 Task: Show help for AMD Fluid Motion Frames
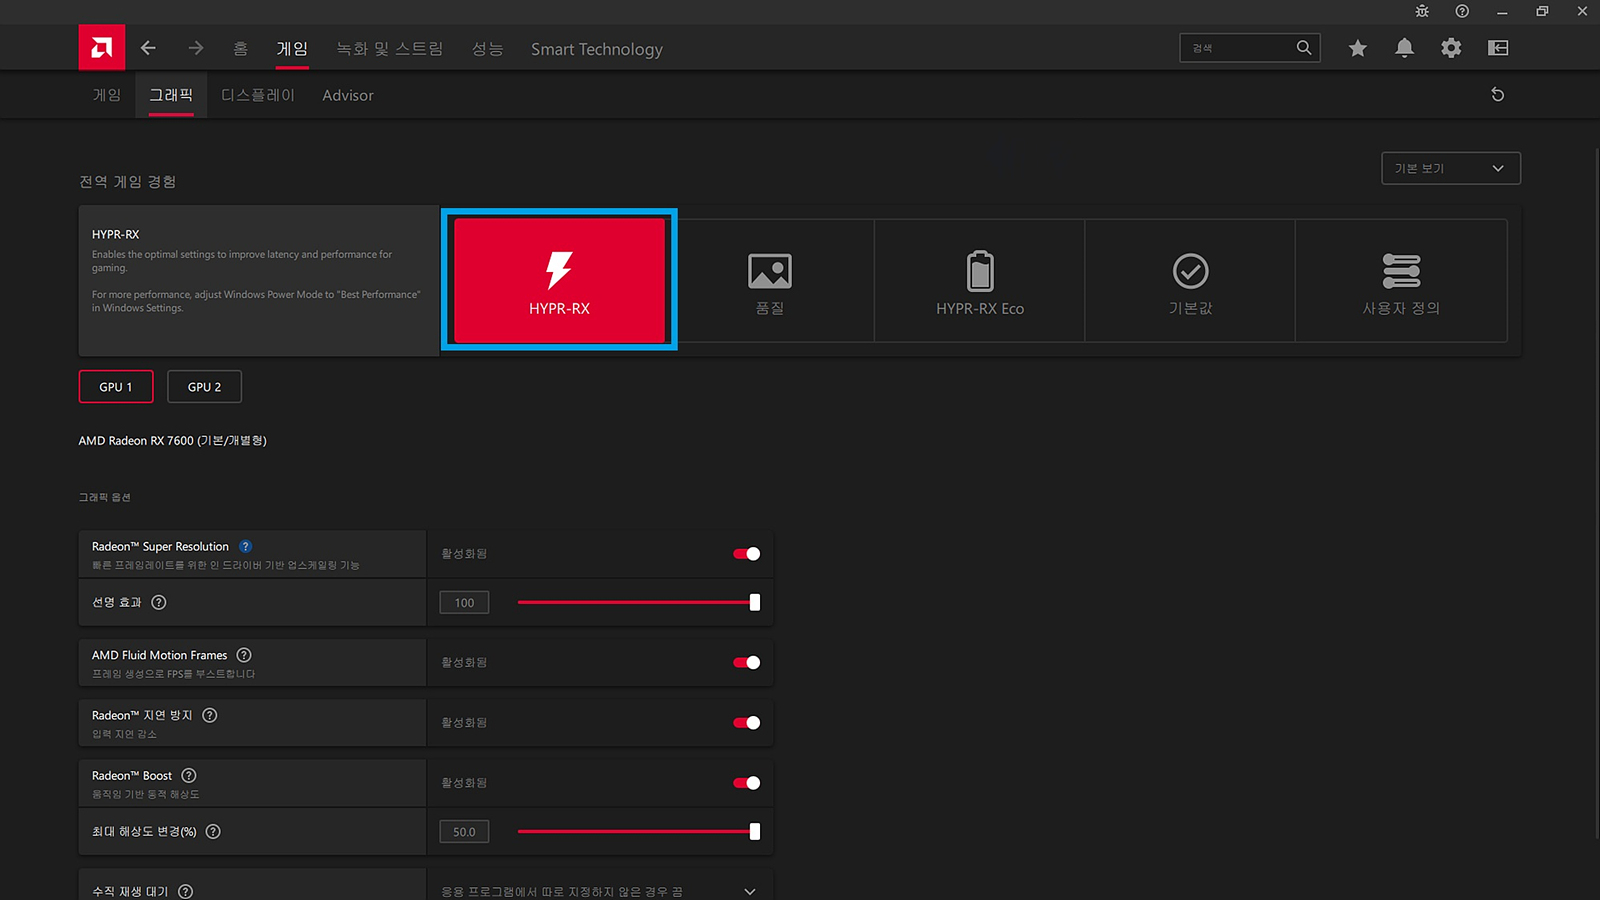coord(244,655)
